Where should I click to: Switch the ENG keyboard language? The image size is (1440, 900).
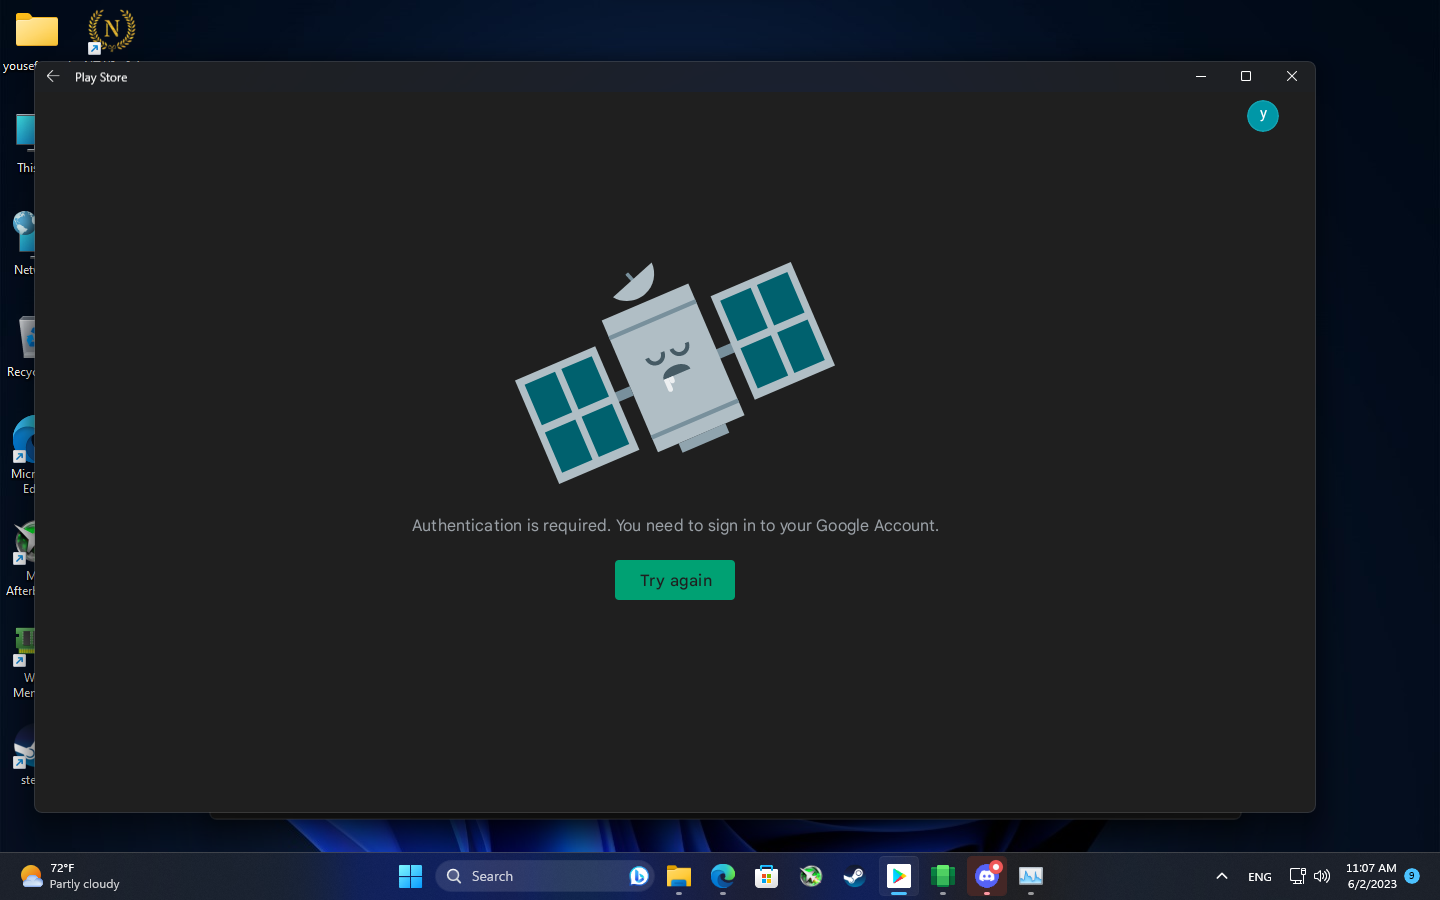click(1259, 876)
